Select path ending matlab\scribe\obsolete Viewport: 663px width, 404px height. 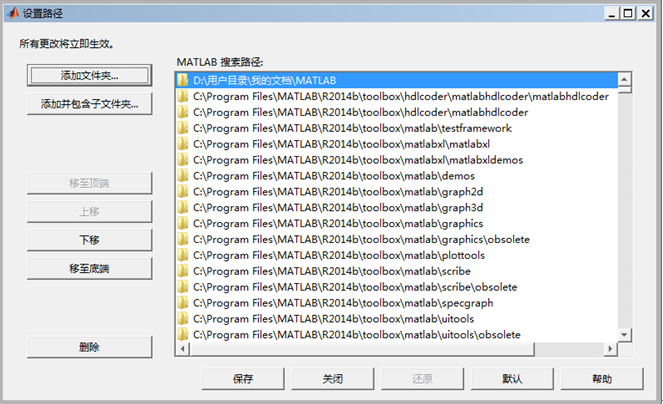tap(397, 287)
